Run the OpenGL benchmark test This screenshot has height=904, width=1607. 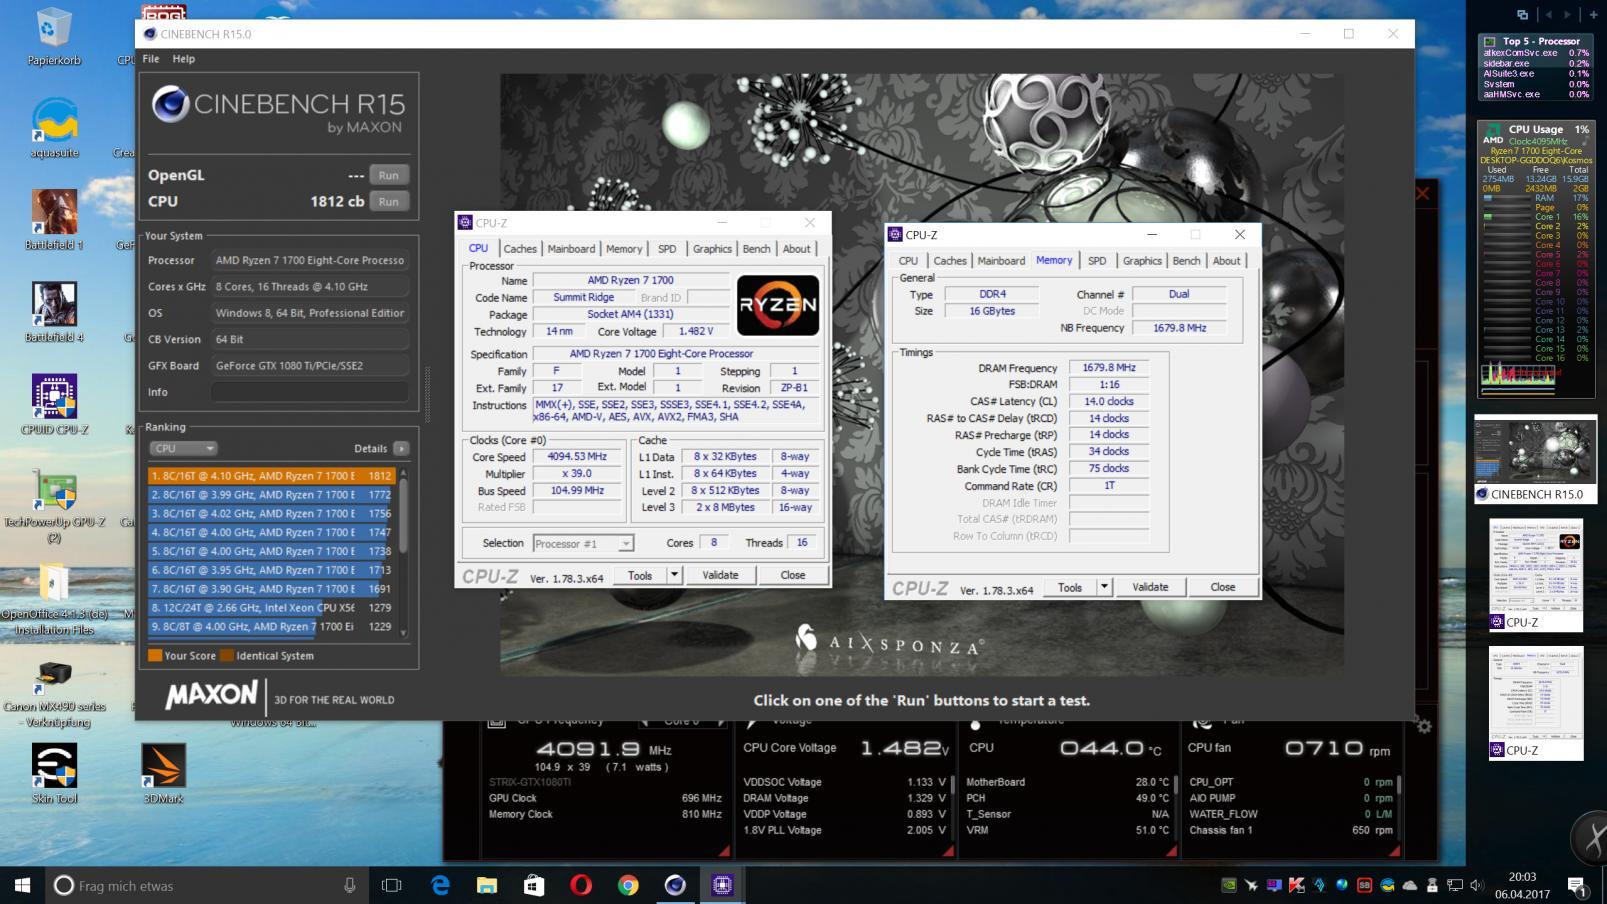coord(388,175)
